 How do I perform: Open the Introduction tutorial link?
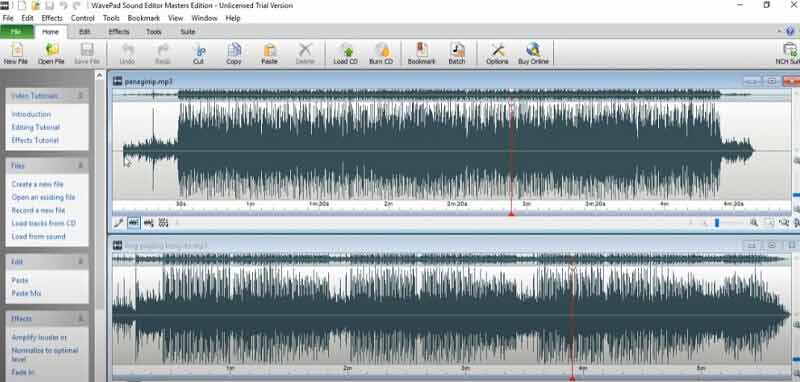coord(31,114)
